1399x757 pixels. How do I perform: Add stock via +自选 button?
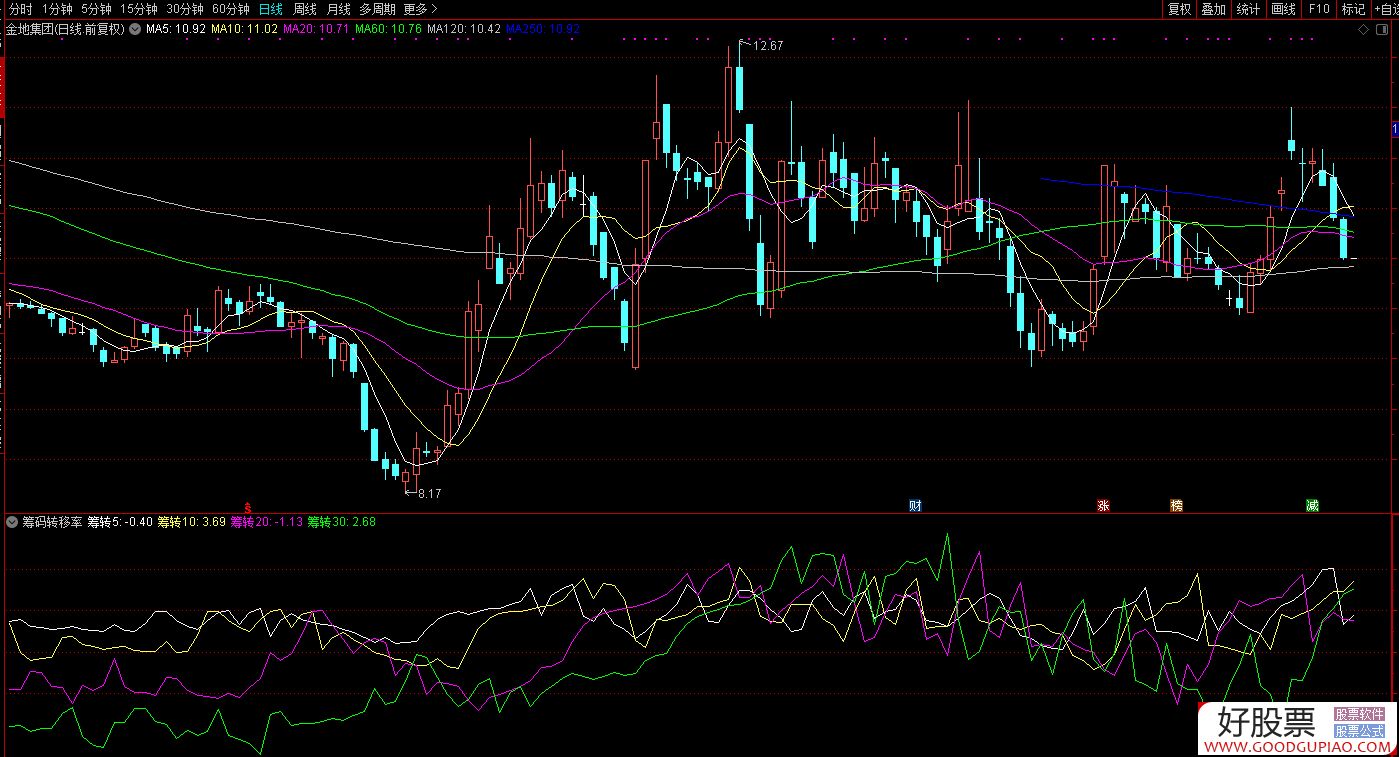1385,9
